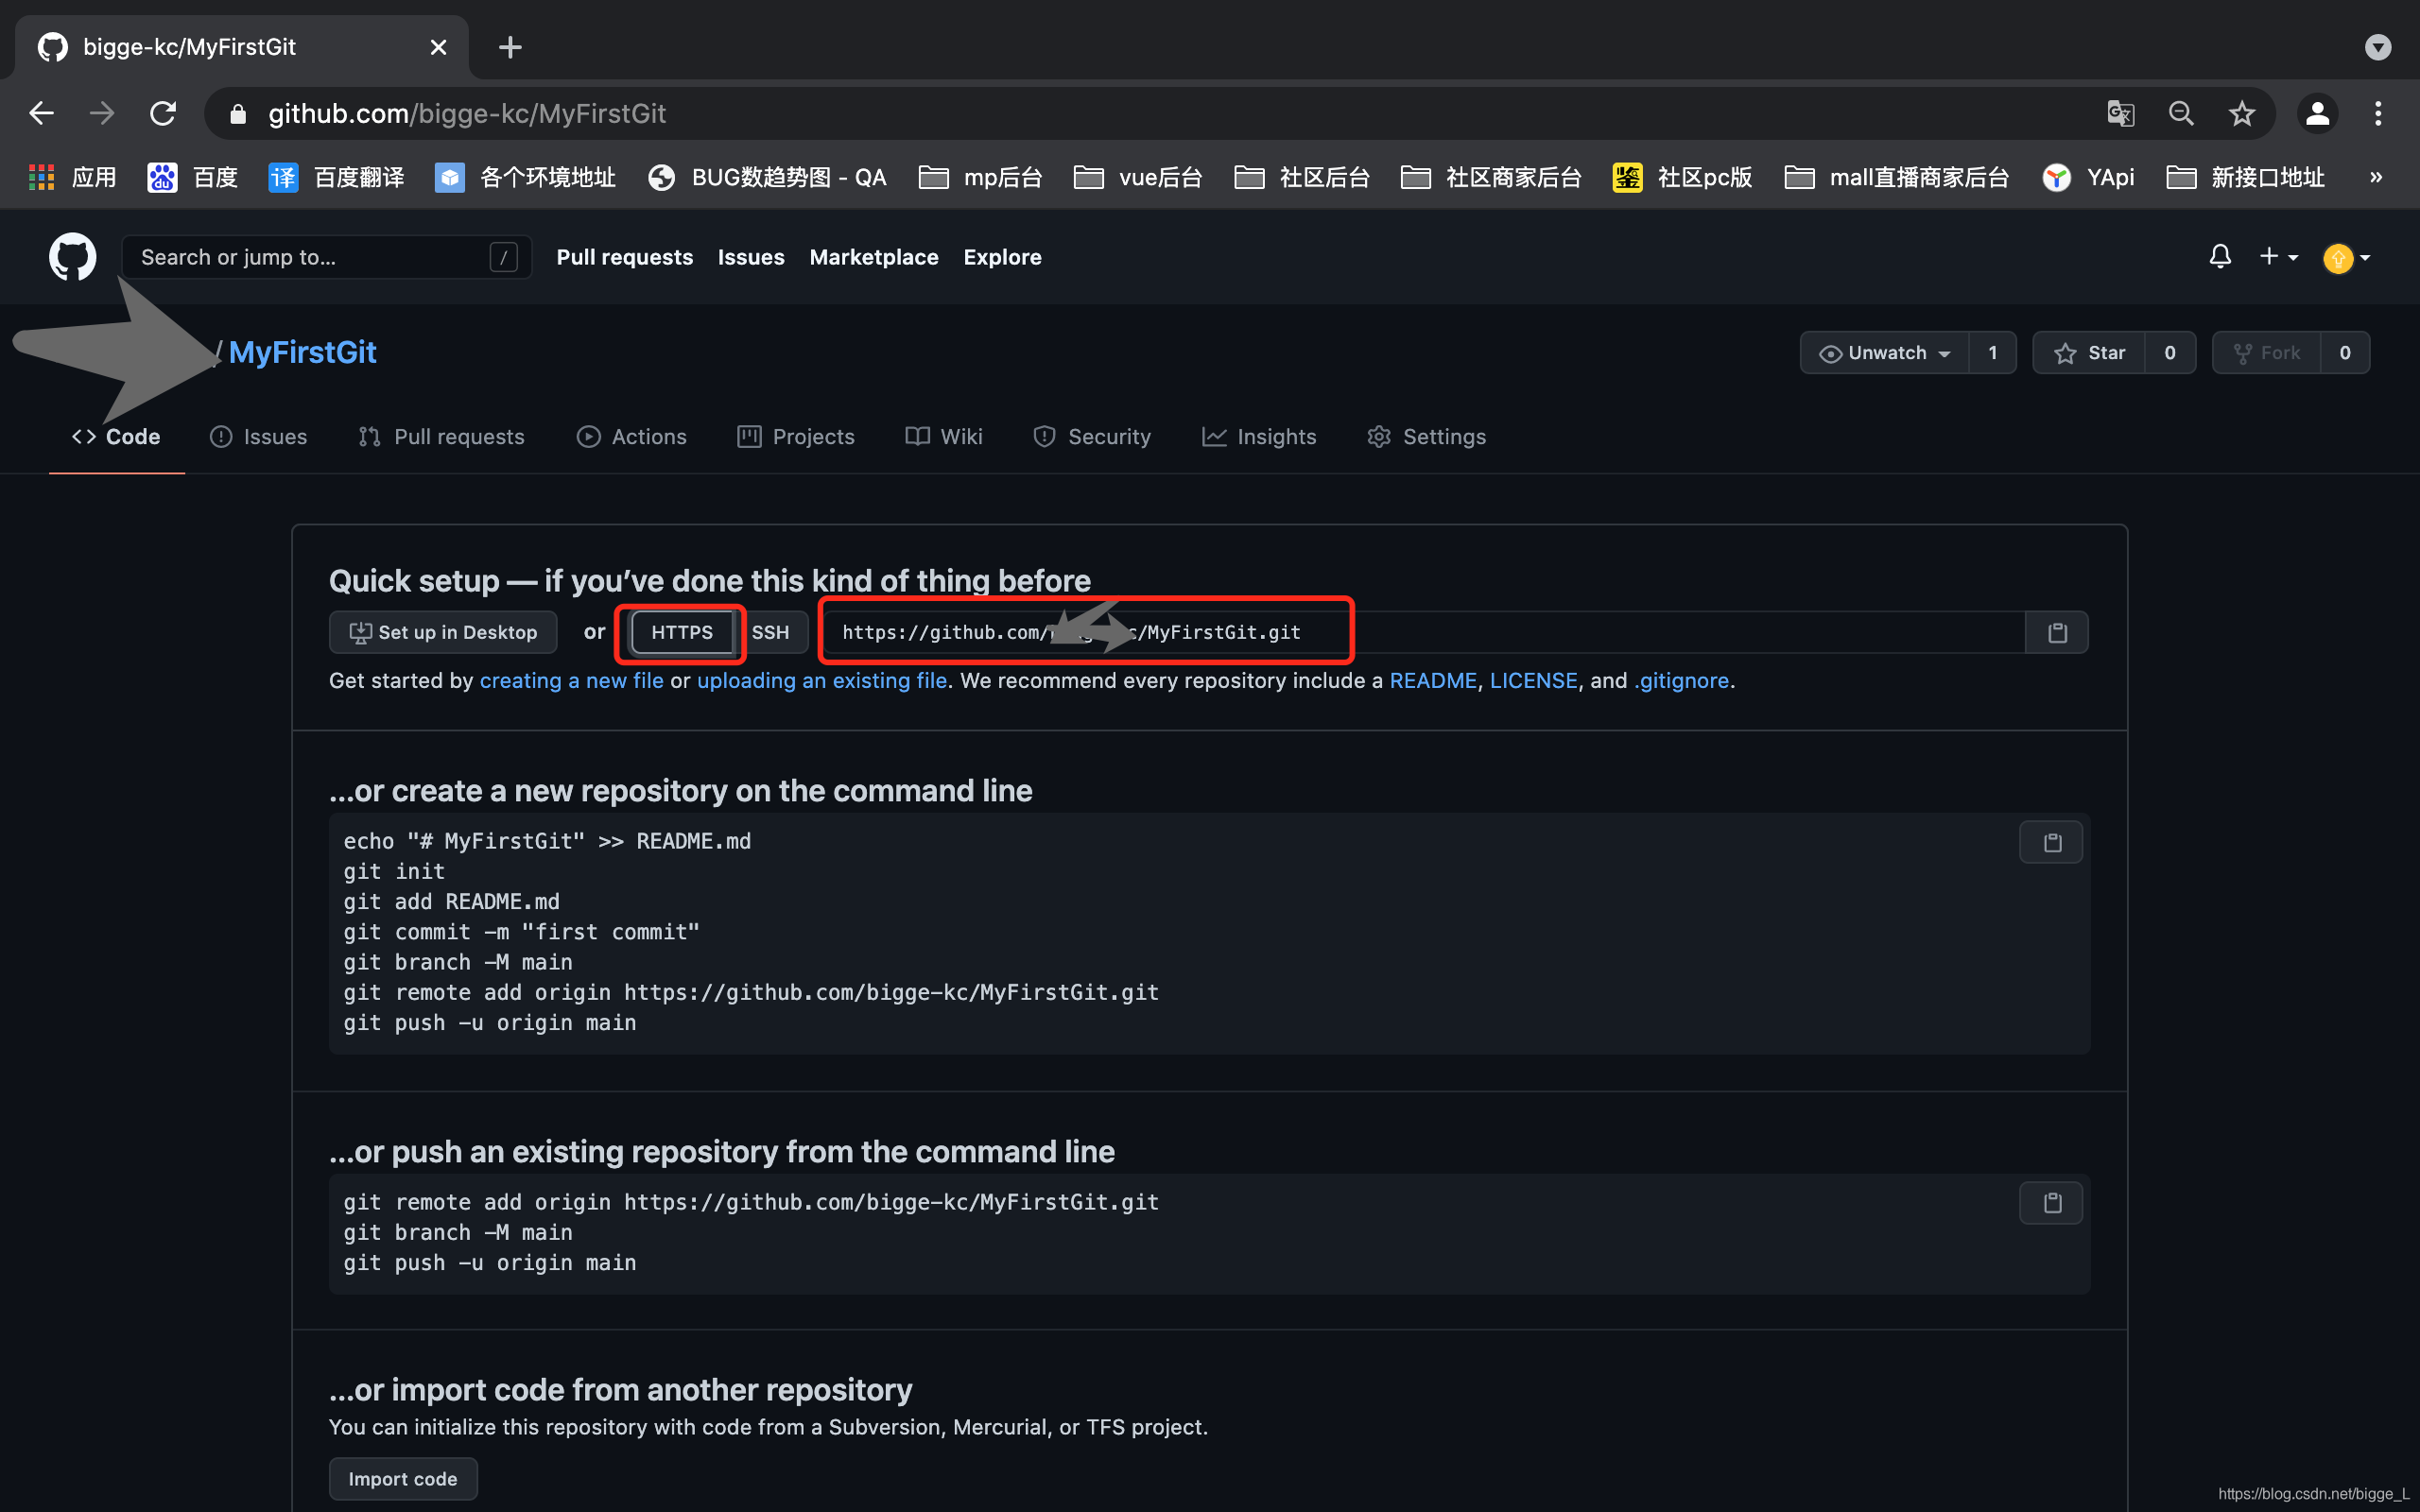Switch to the Security tab
Image resolution: width=2420 pixels, height=1512 pixels.
1092,437
